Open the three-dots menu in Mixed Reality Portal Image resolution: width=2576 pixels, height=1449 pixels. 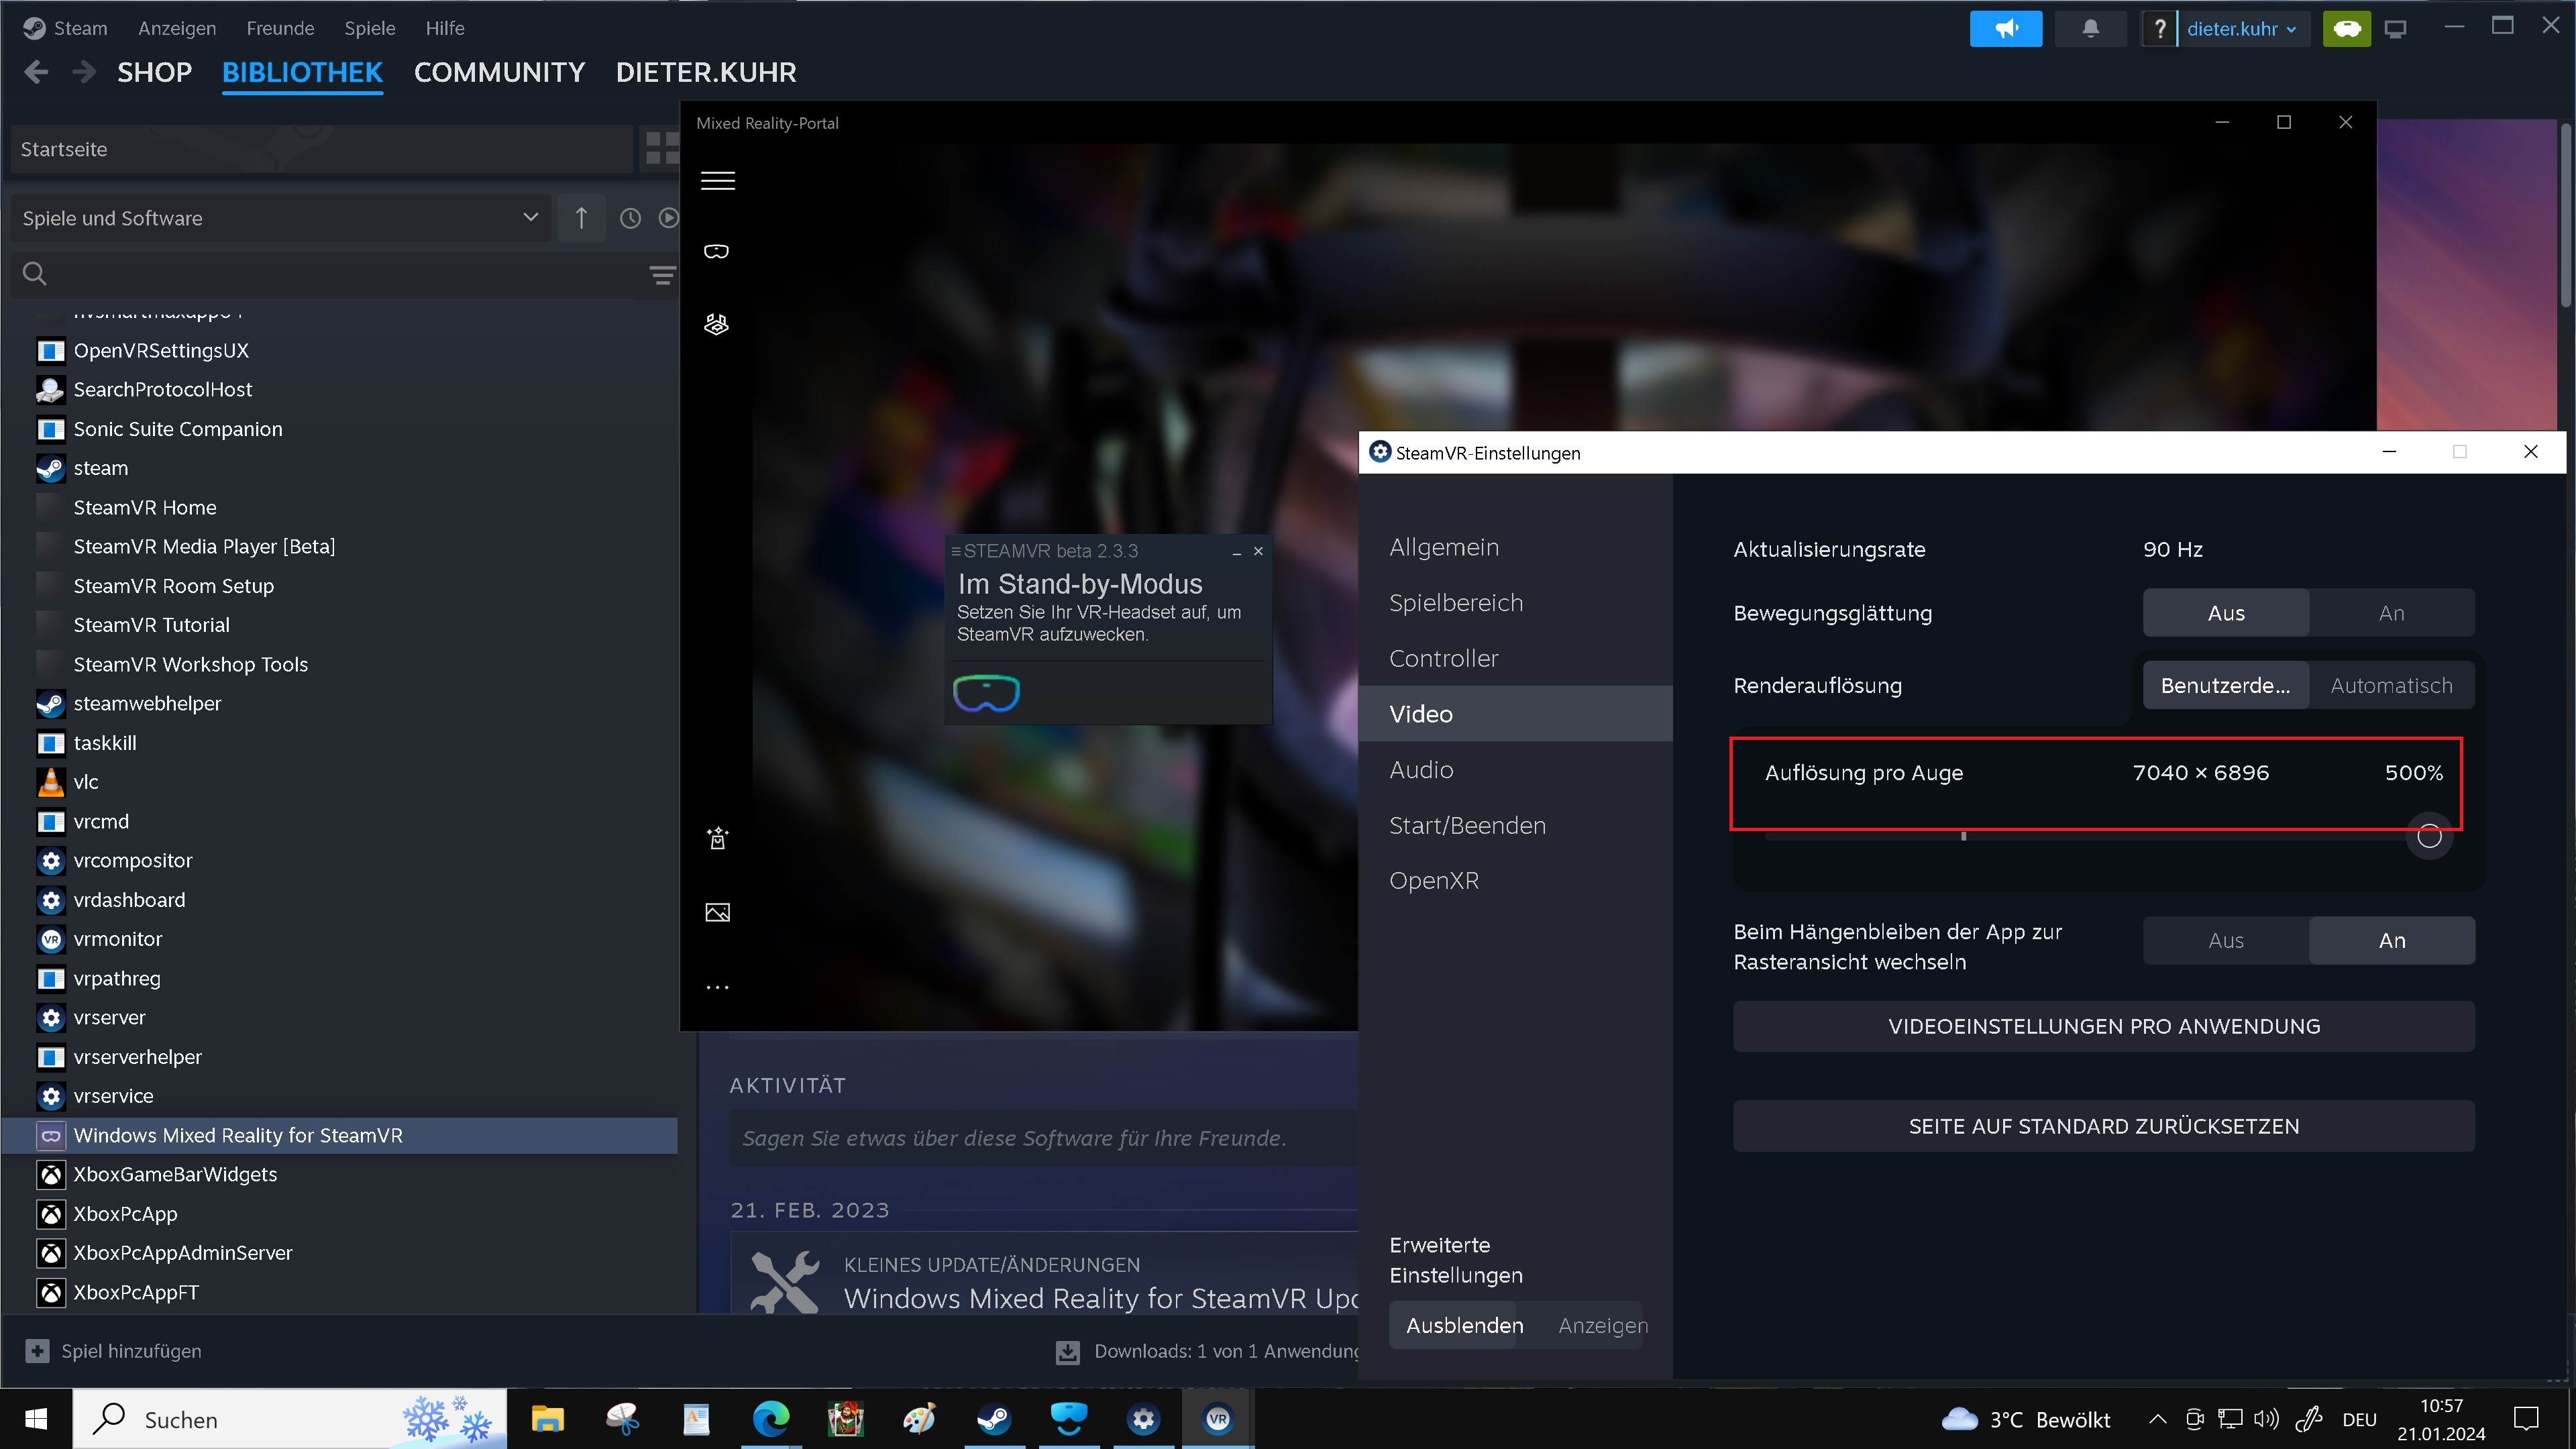click(718, 987)
